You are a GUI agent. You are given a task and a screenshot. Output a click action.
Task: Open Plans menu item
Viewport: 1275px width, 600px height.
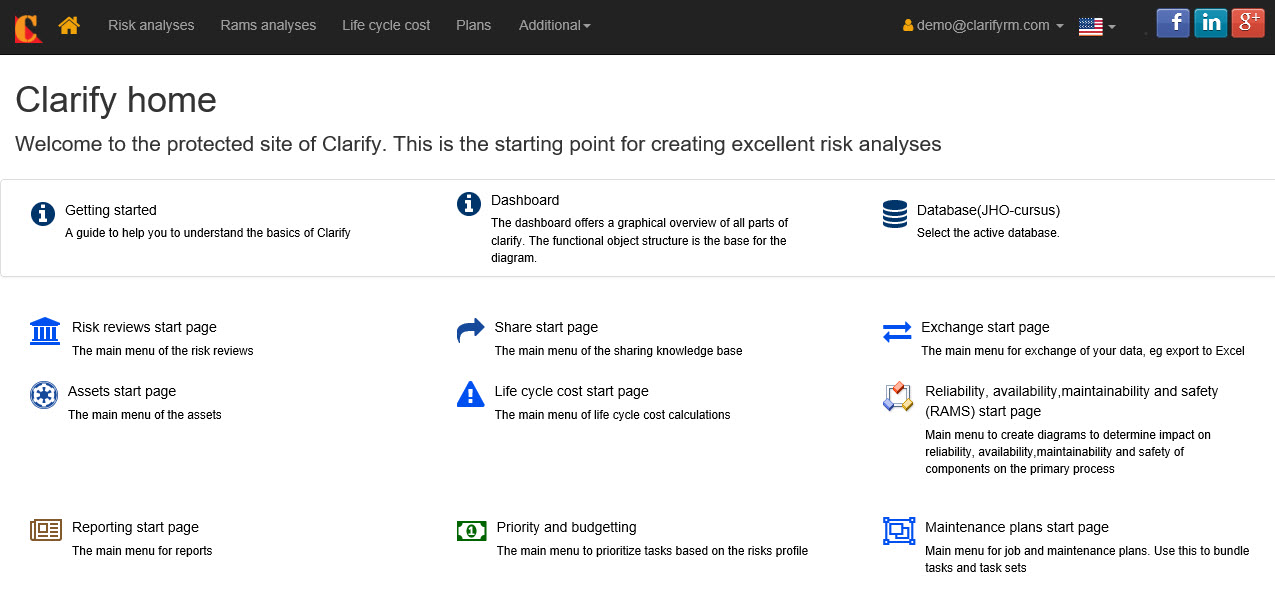(473, 25)
